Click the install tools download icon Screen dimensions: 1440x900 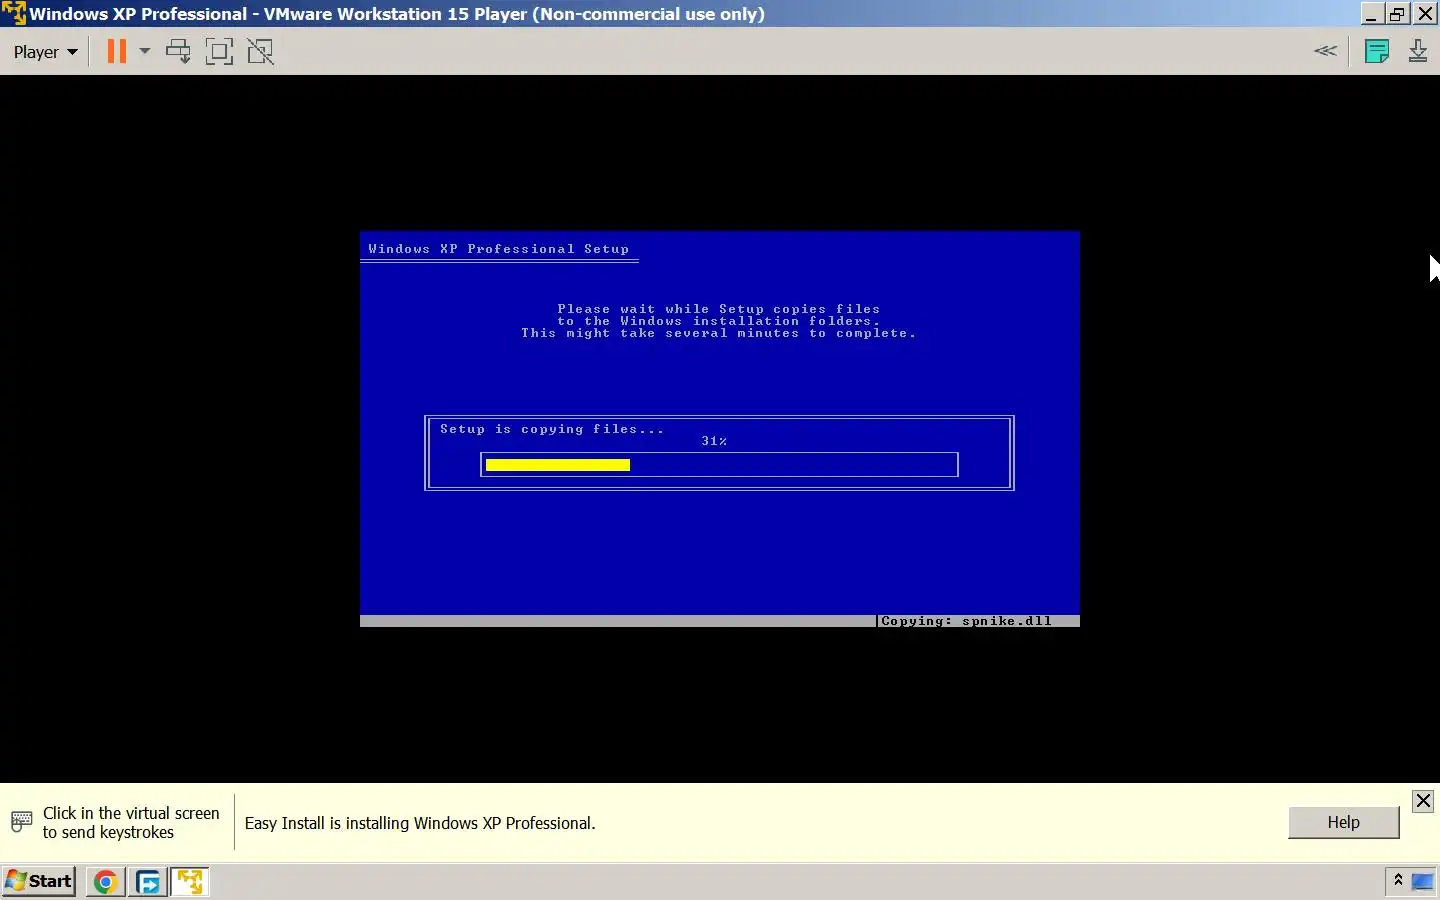click(x=1418, y=51)
